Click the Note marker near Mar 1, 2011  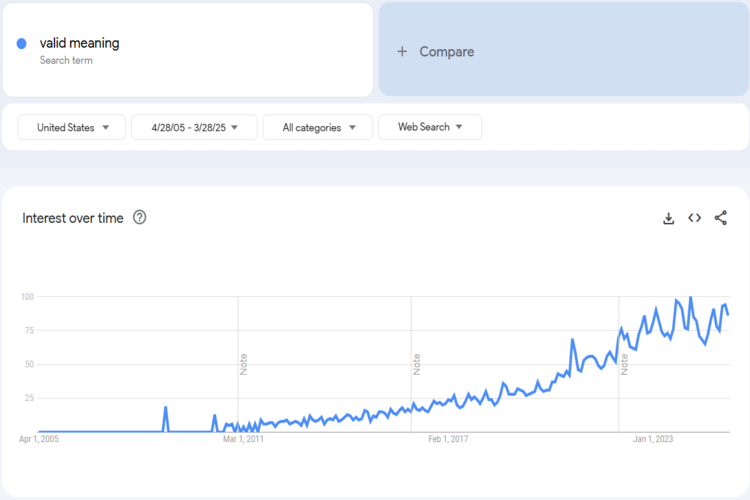(x=243, y=365)
